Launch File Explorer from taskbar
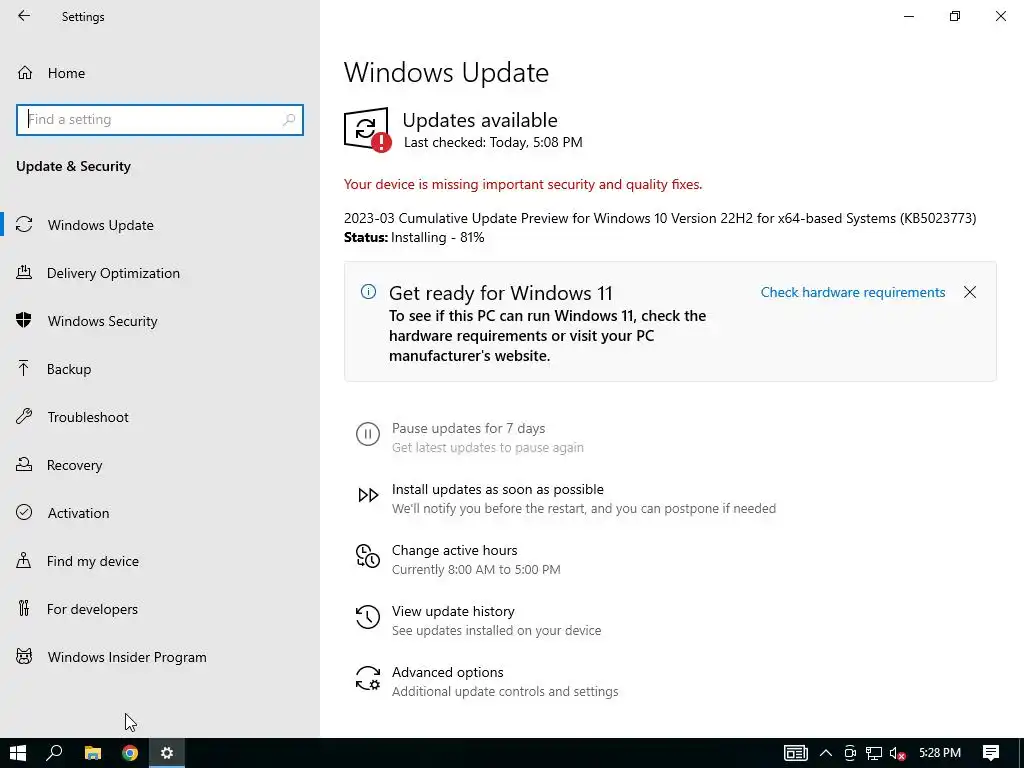 93,753
